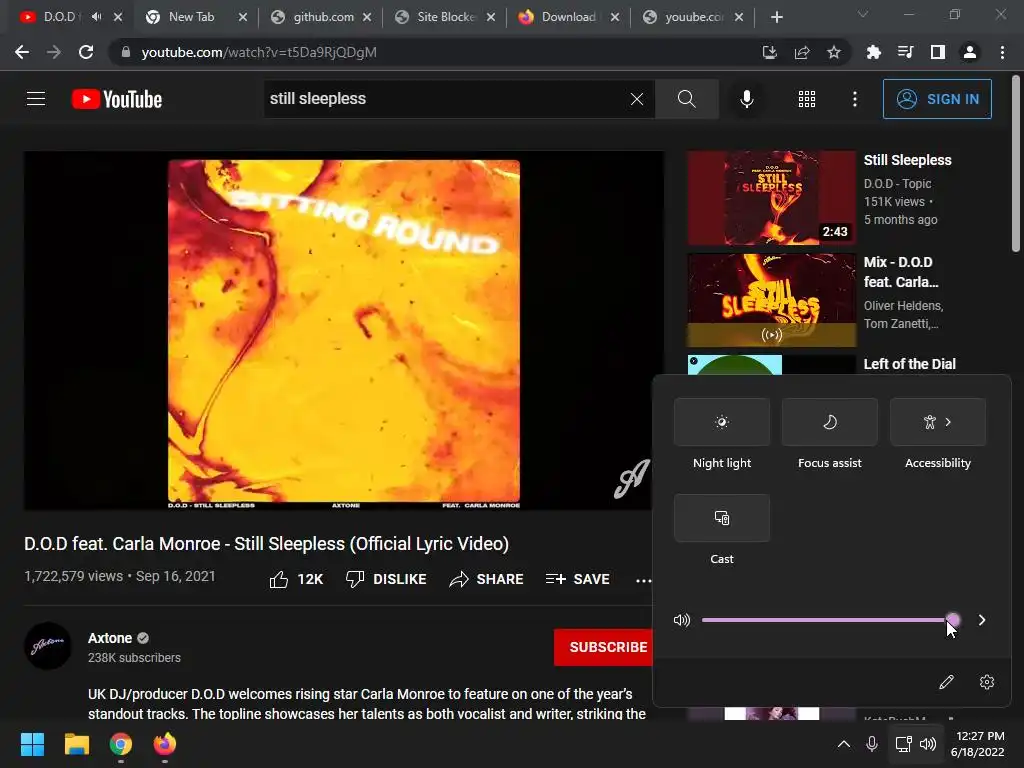Toggle Night light in quick settings
The image size is (1024, 768).
pyautogui.click(x=722, y=422)
